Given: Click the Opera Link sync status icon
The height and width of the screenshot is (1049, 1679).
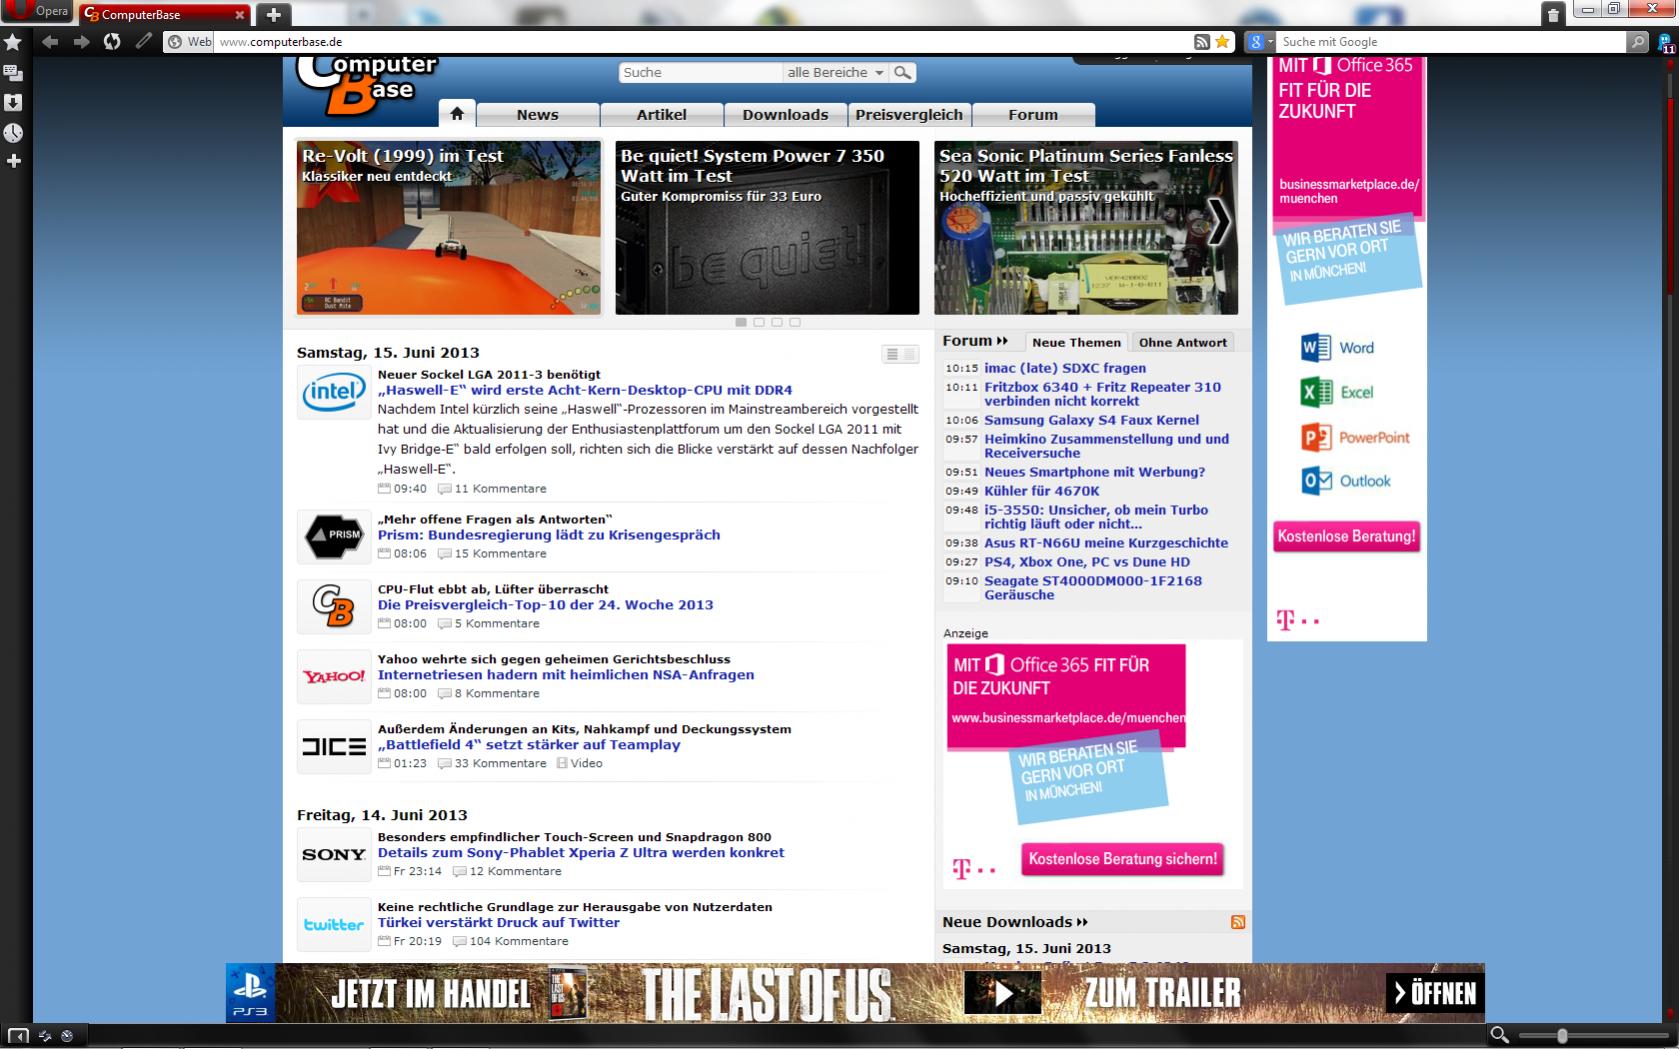Looking at the screenshot, I should click(45, 1036).
